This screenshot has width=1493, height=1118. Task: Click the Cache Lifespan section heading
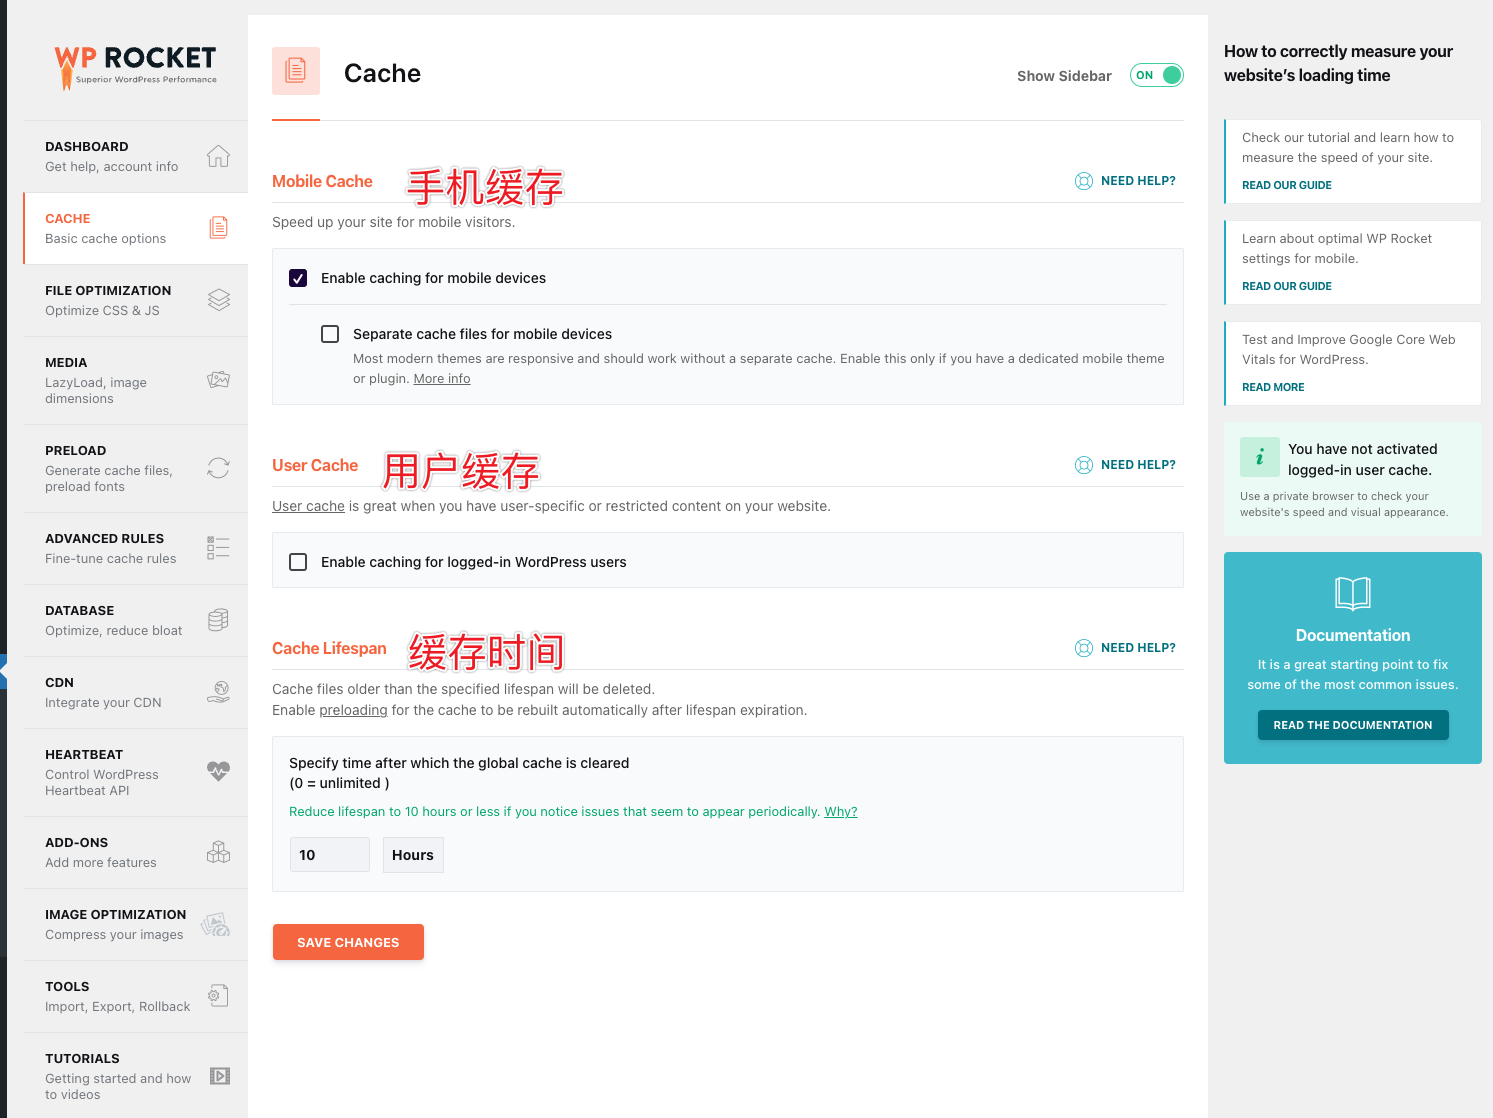[329, 648]
